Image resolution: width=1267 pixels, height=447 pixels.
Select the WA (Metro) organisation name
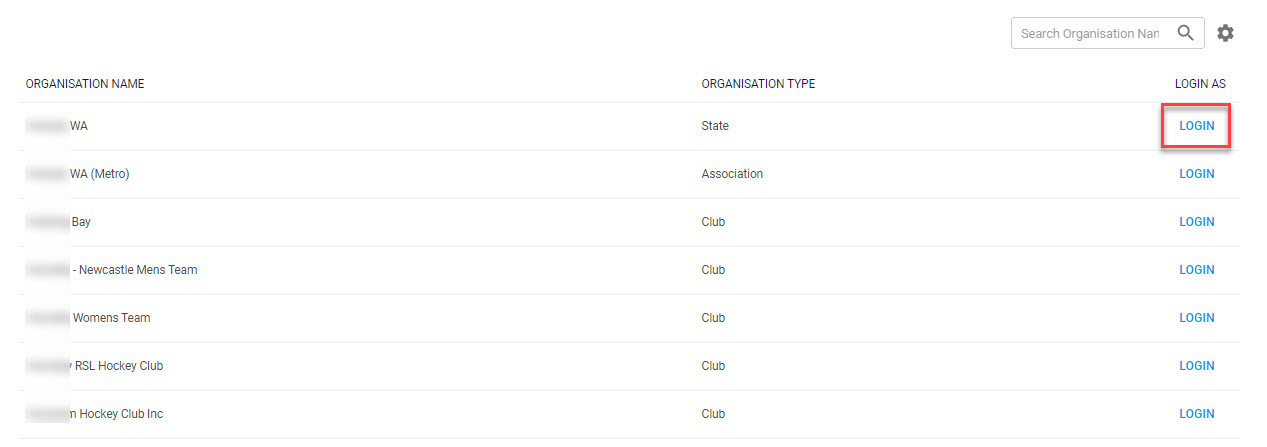click(98, 174)
